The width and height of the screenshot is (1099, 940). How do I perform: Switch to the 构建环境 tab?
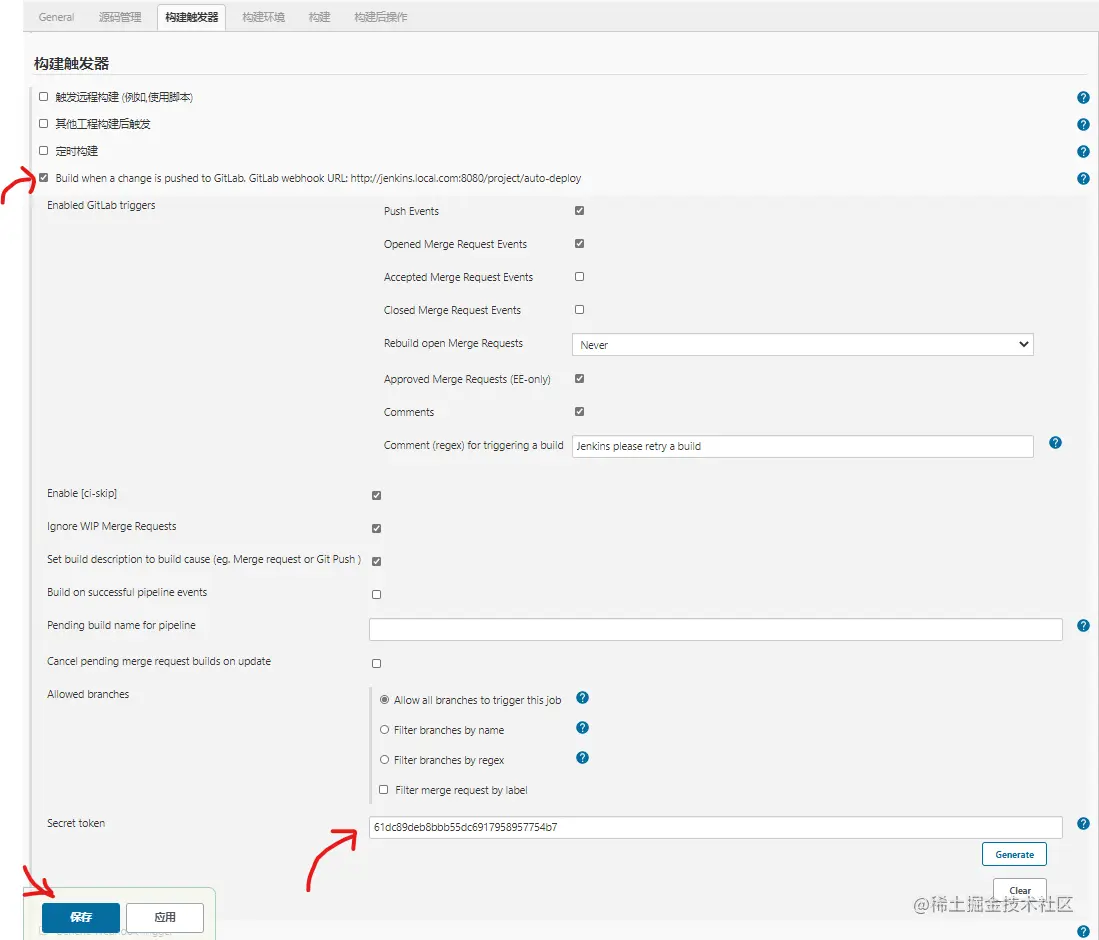[264, 17]
